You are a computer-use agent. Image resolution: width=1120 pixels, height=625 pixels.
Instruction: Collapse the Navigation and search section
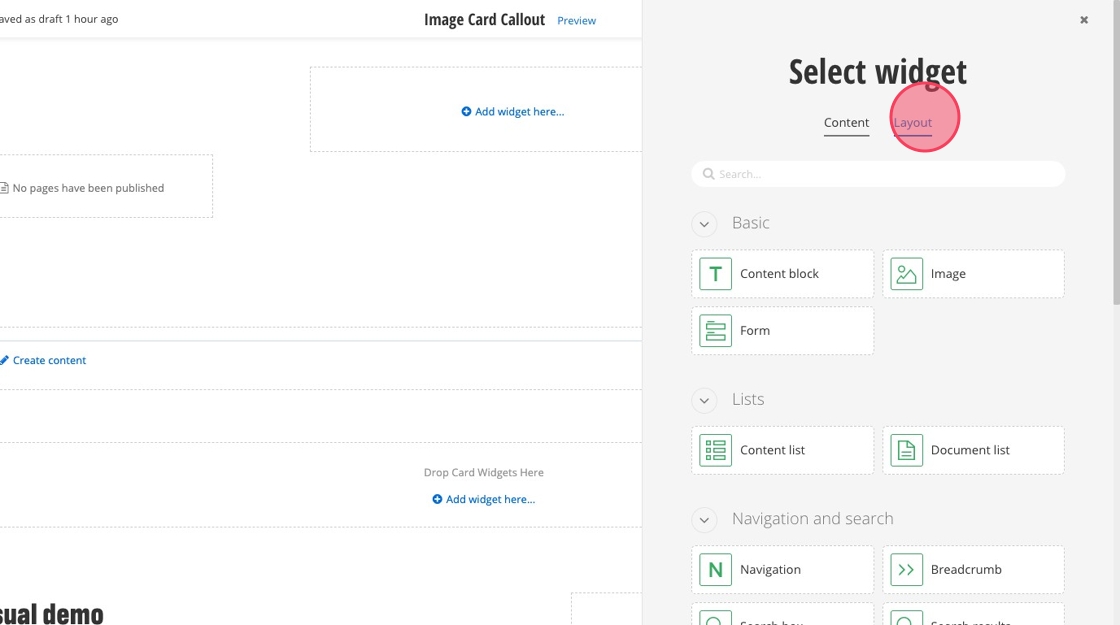pyautogui.click(x=704, y=520)
